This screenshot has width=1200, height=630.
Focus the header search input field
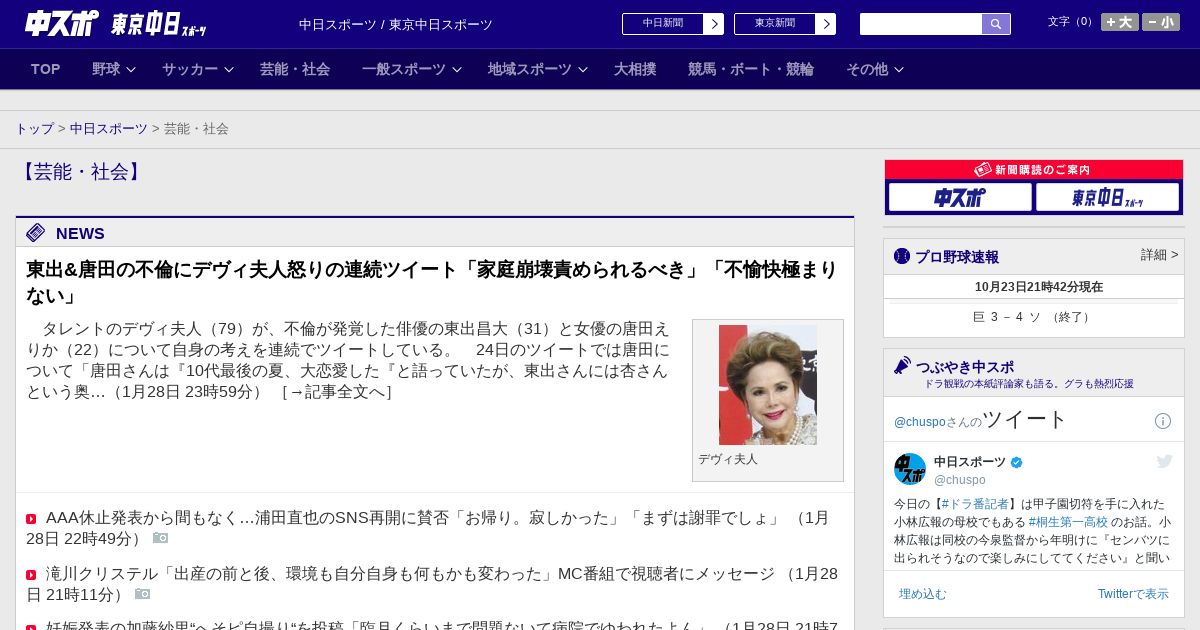[x=921, y=24]
